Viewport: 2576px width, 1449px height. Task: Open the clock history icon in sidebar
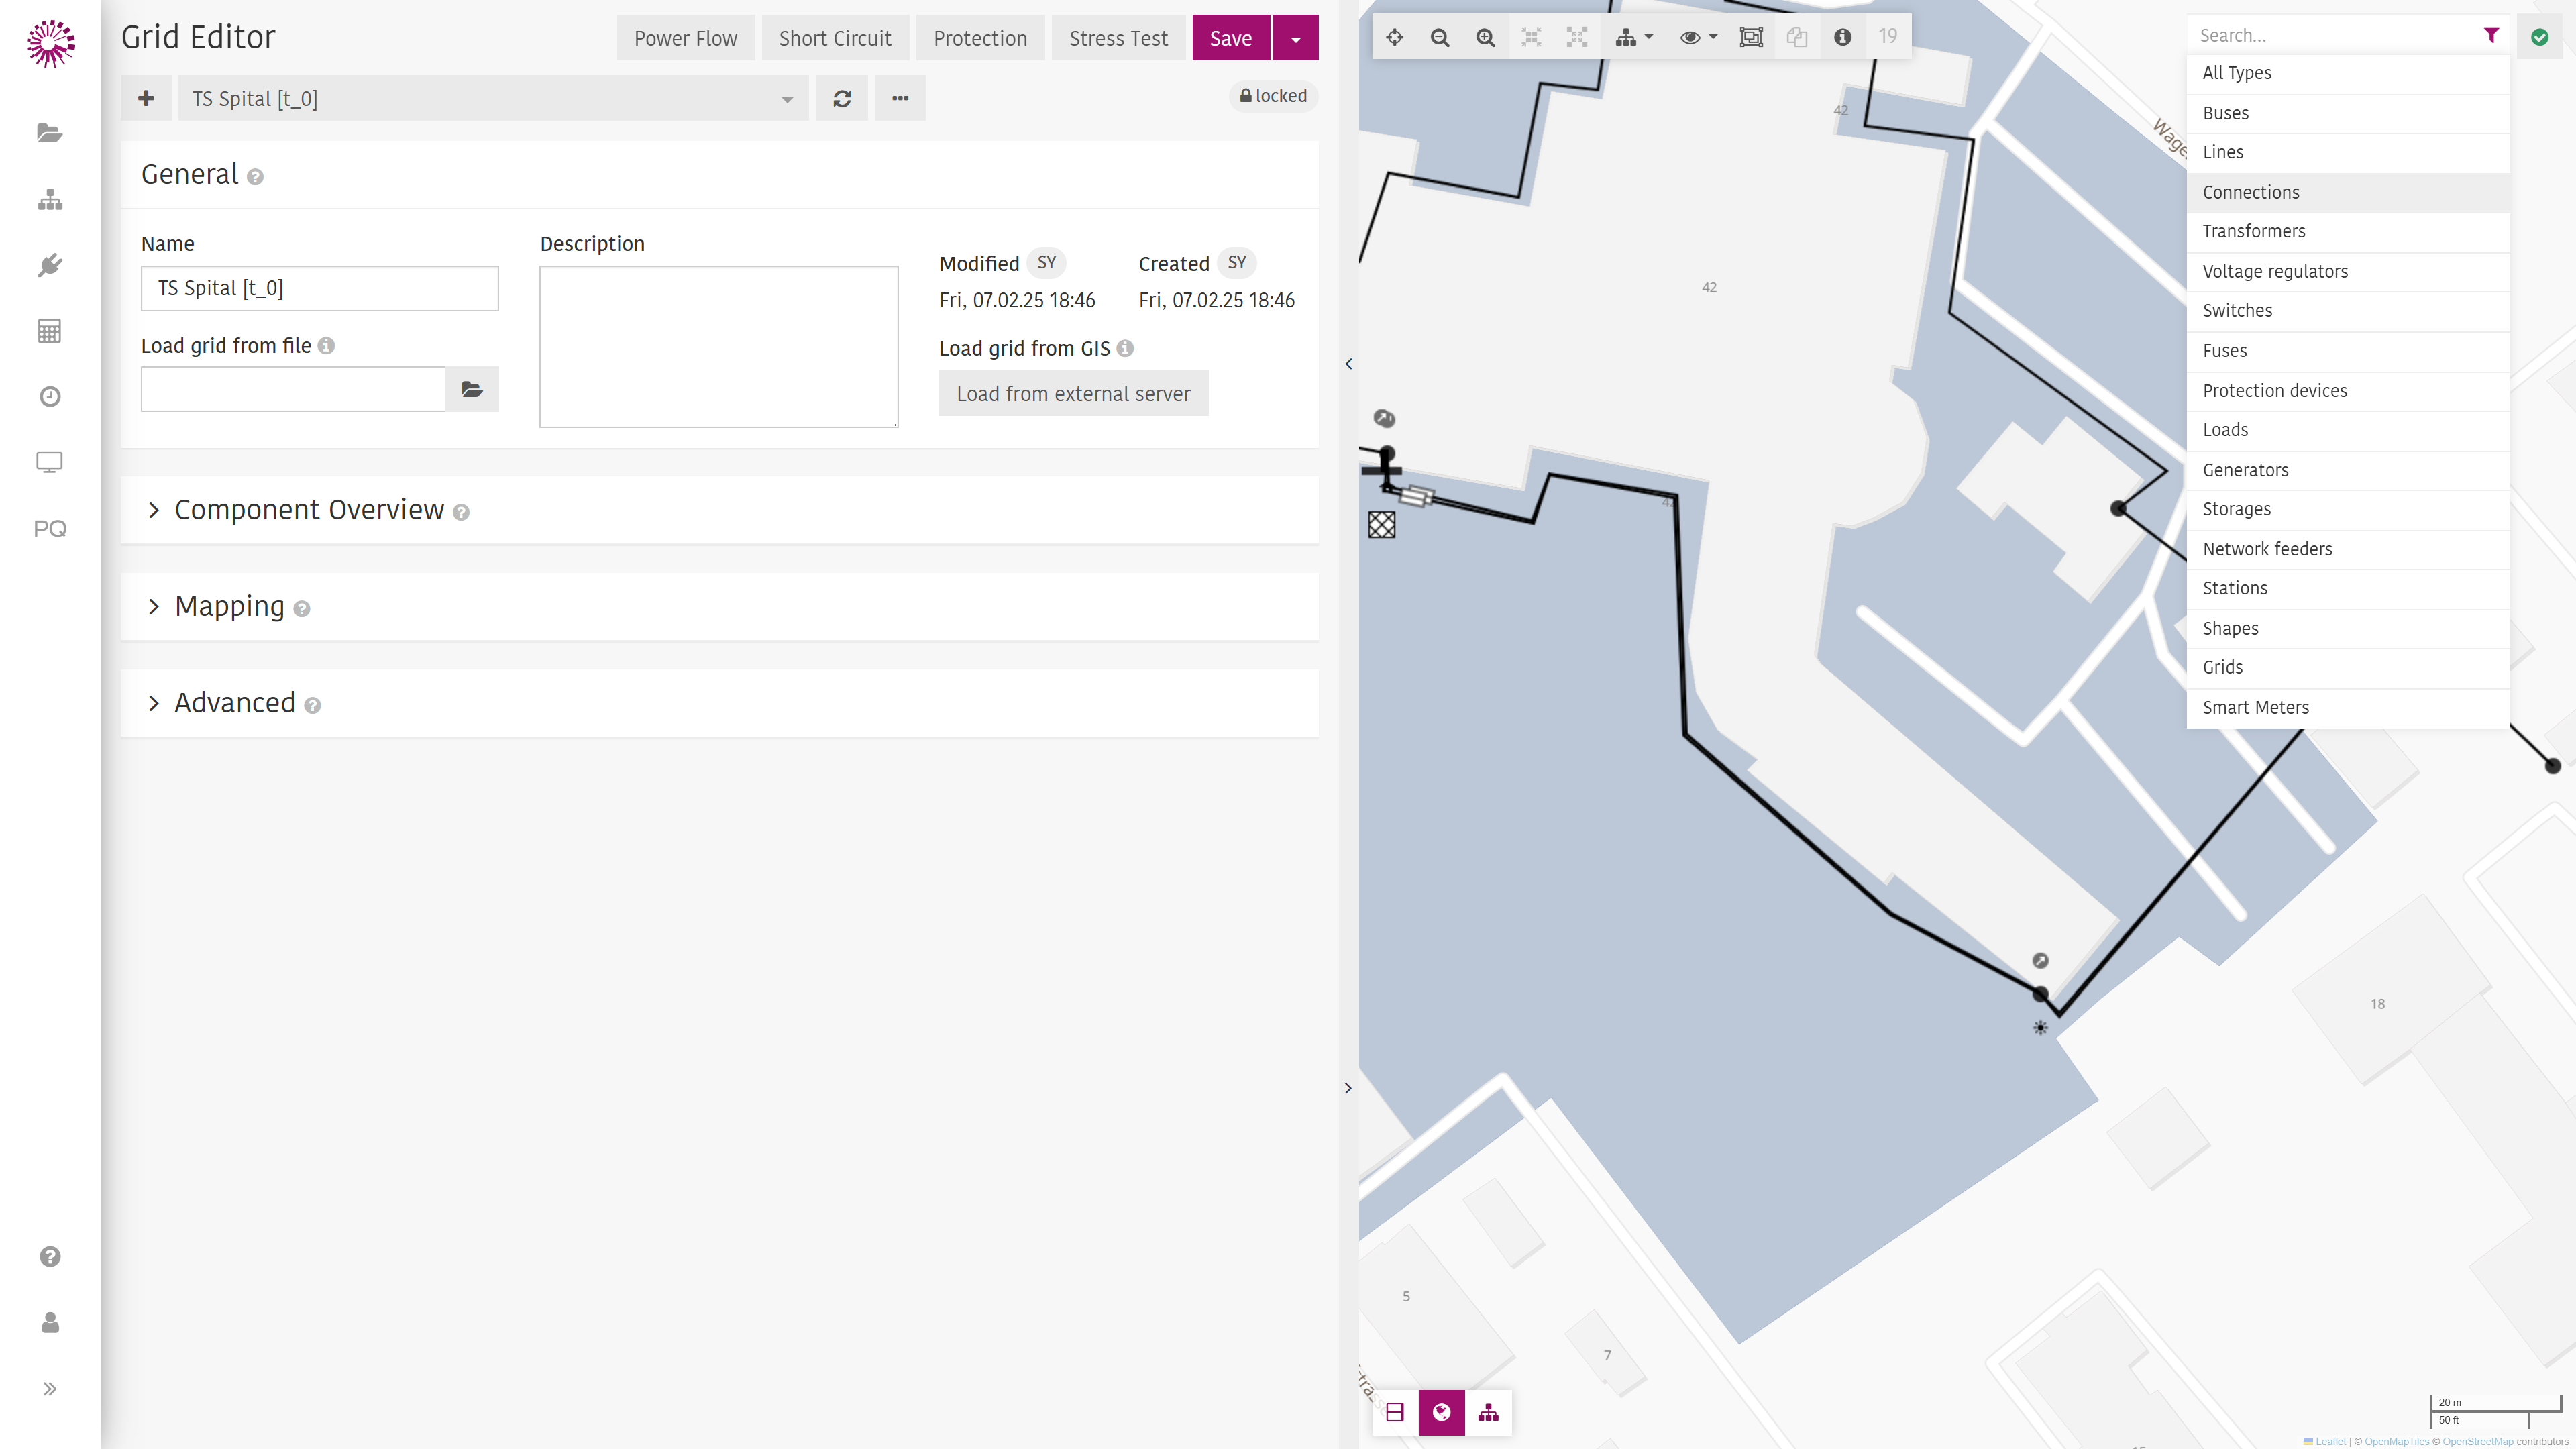[50, 397]
